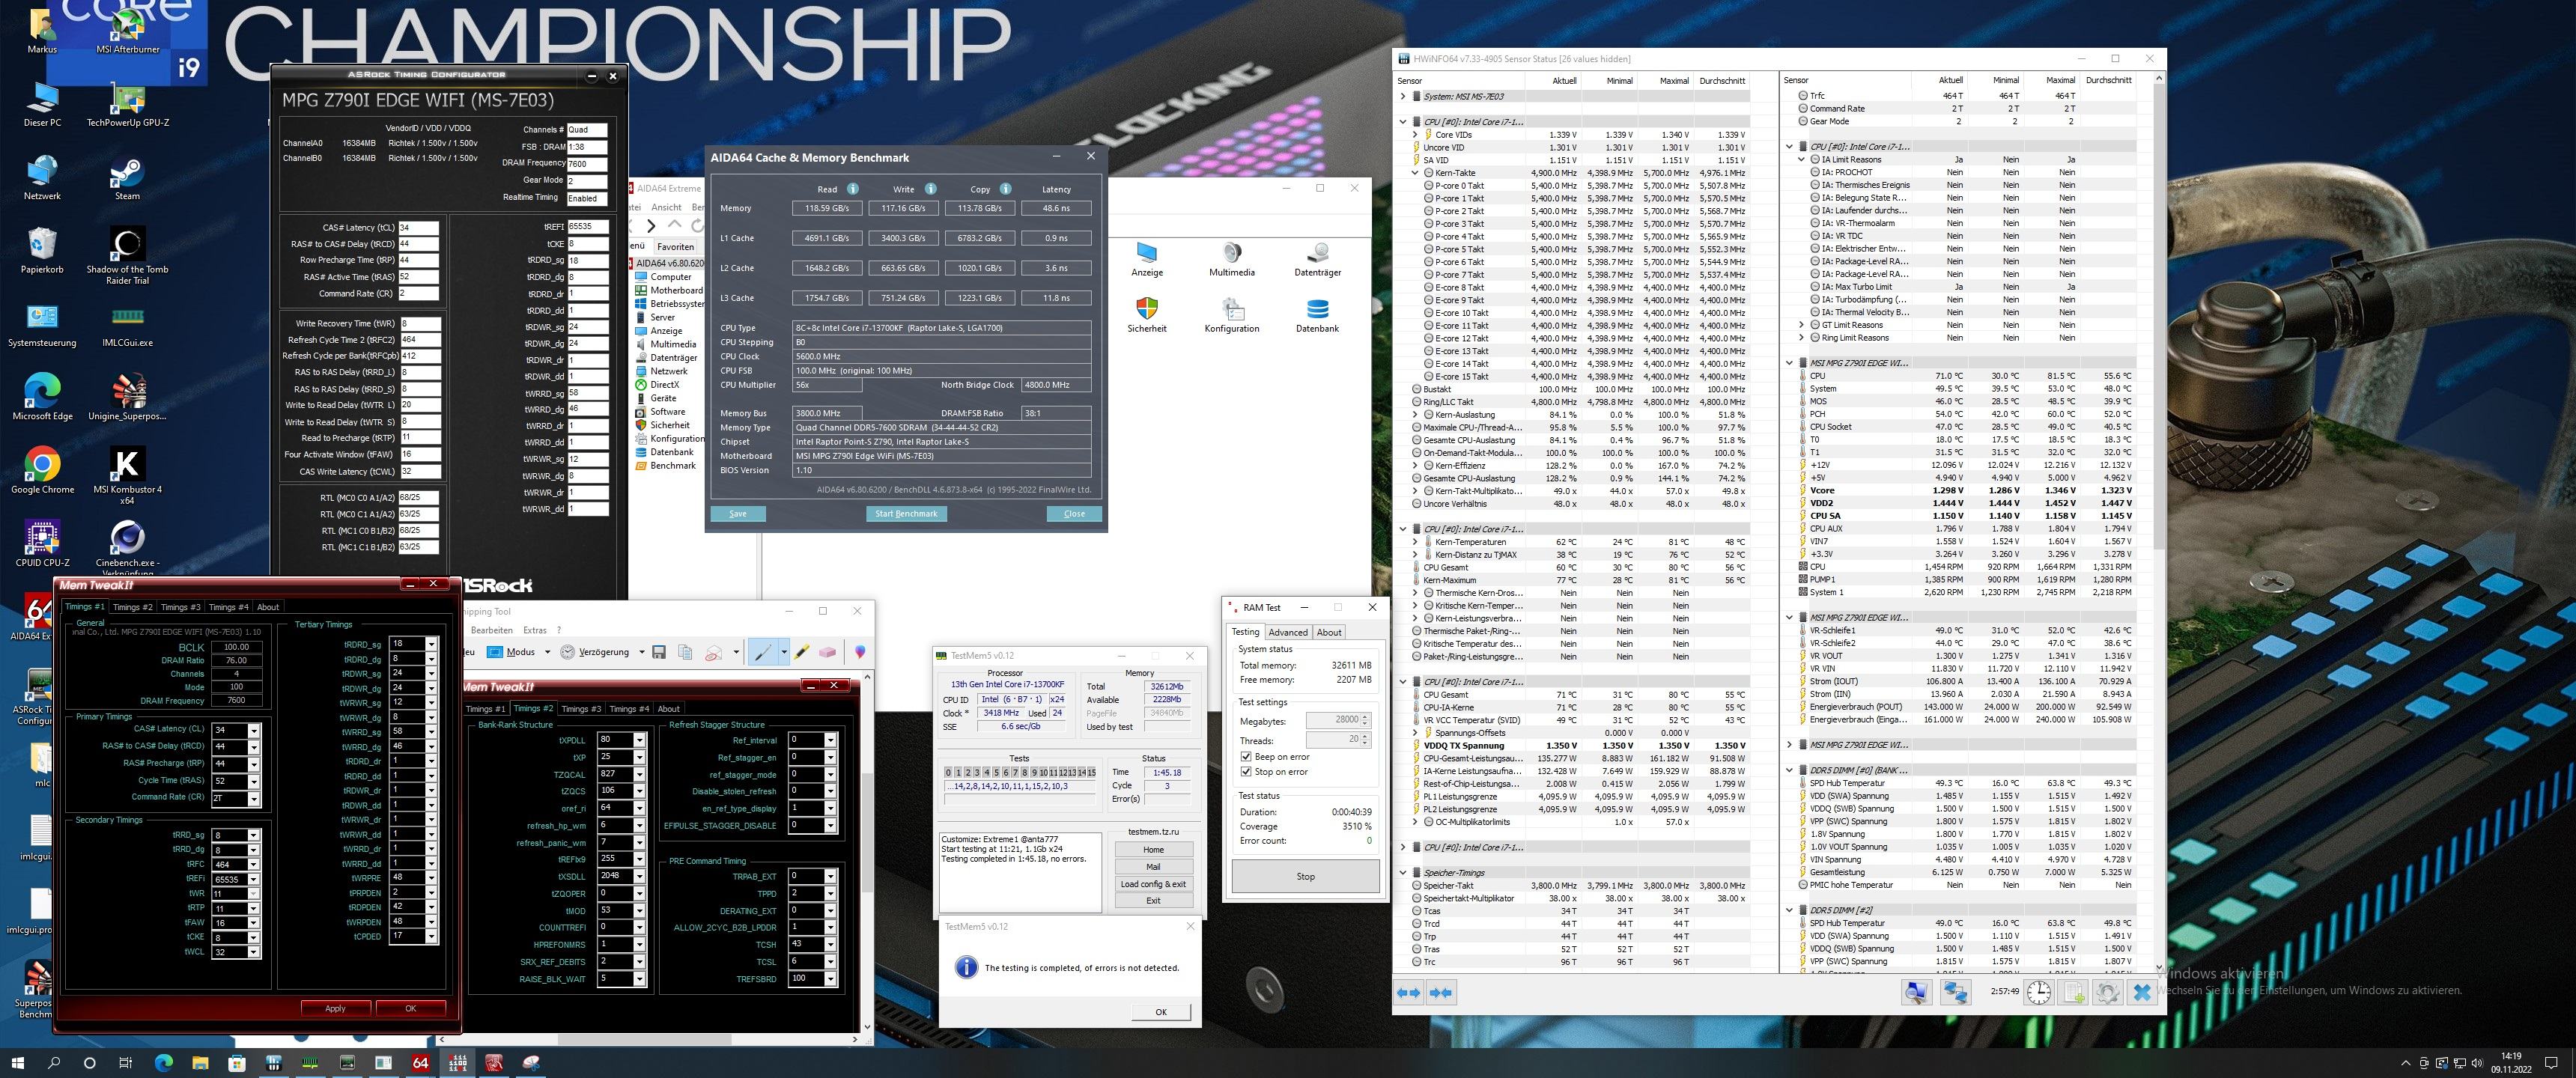Open the Google Chrome desktop shortcut

pos(42,471)
